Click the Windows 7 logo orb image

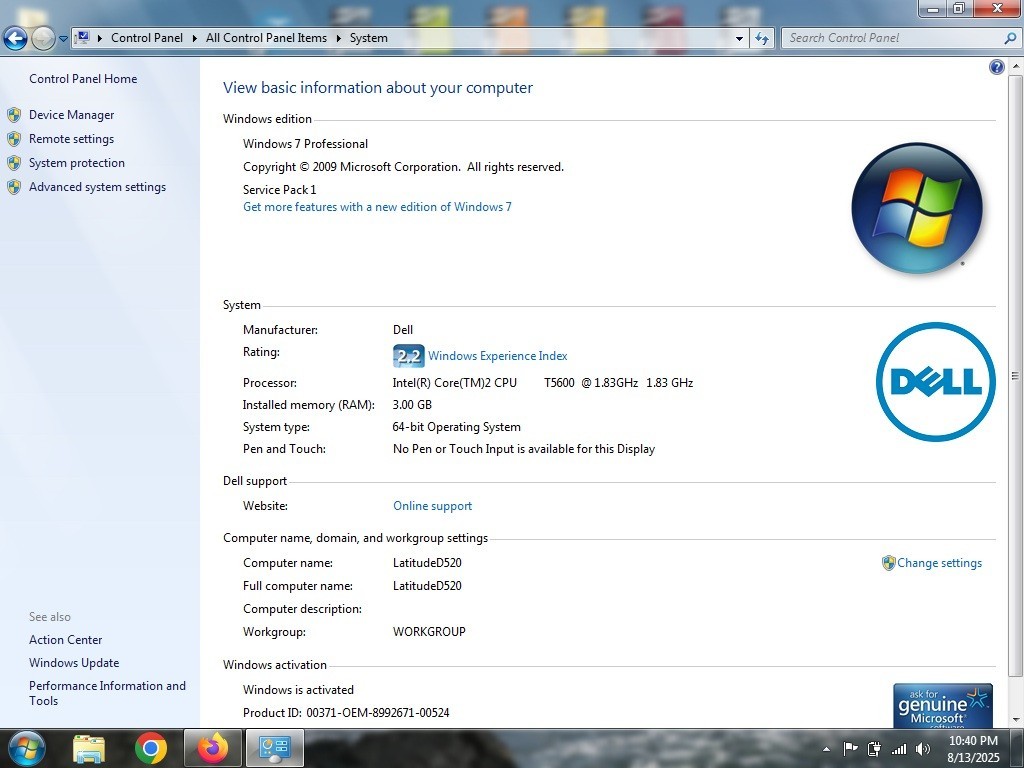pyautogui.click(x=917, y=208)
